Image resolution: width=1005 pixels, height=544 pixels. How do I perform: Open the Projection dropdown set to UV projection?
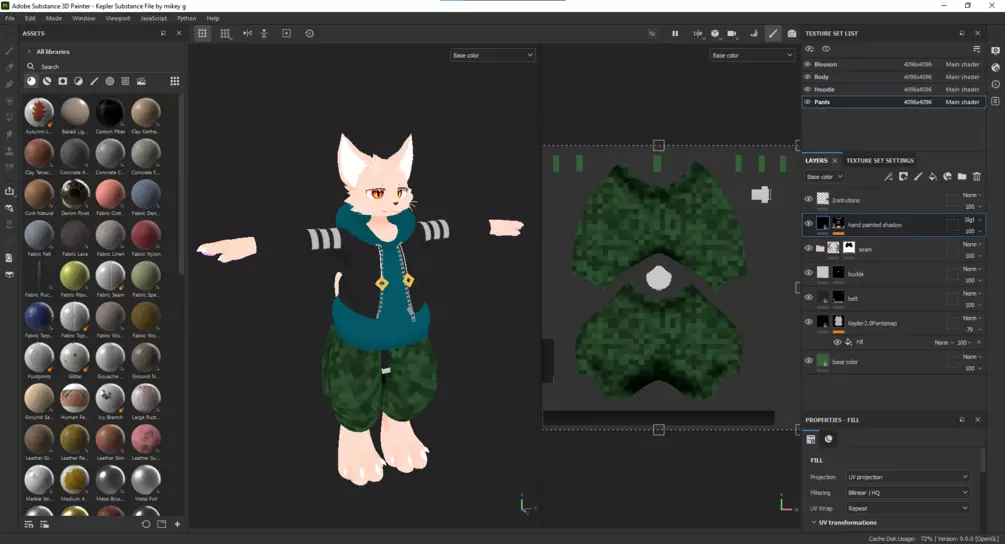point(907,477)
